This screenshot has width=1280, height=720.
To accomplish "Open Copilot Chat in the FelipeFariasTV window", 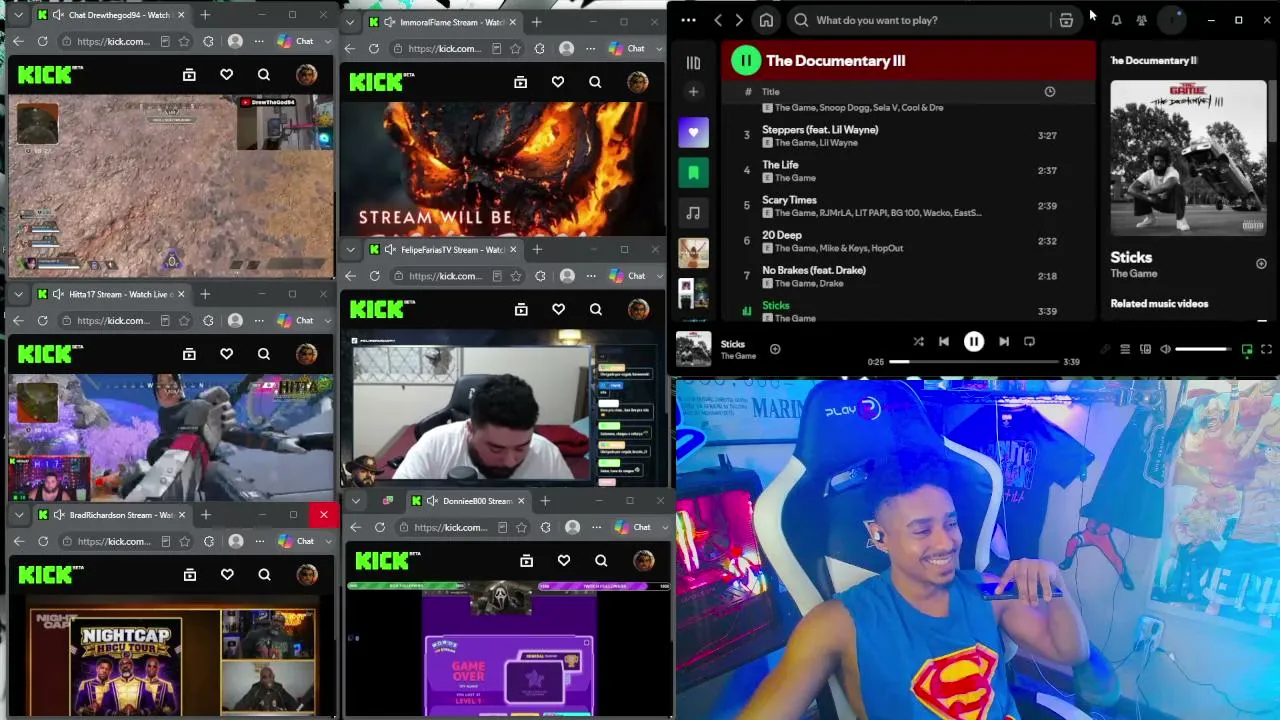I will point(626,276).
